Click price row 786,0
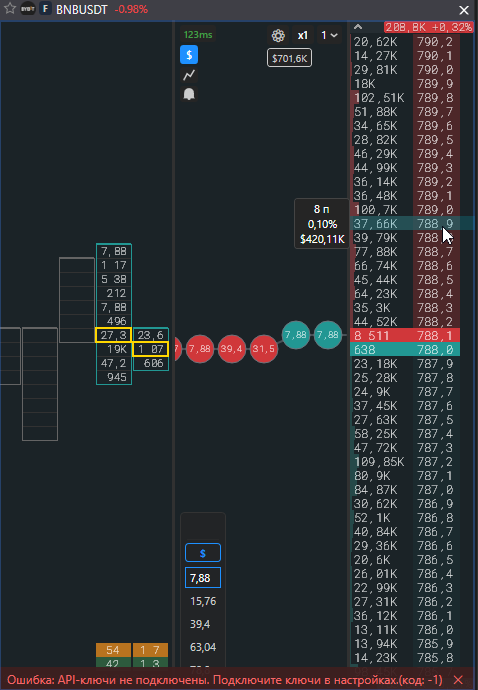 tap(405, 630)
